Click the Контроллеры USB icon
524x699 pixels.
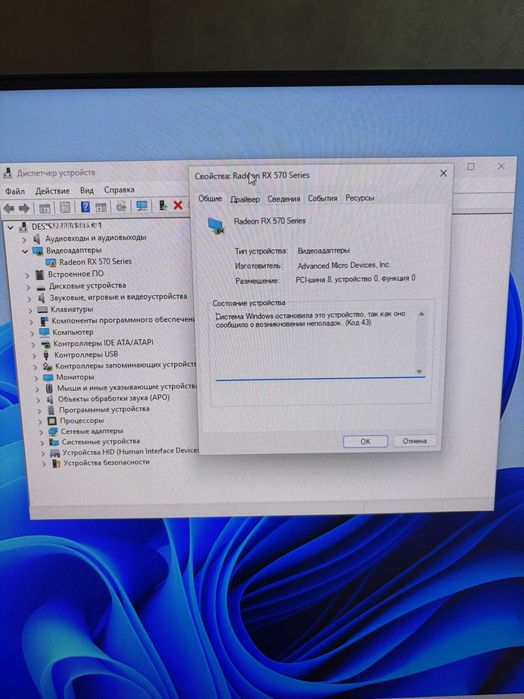pos(46,355)
